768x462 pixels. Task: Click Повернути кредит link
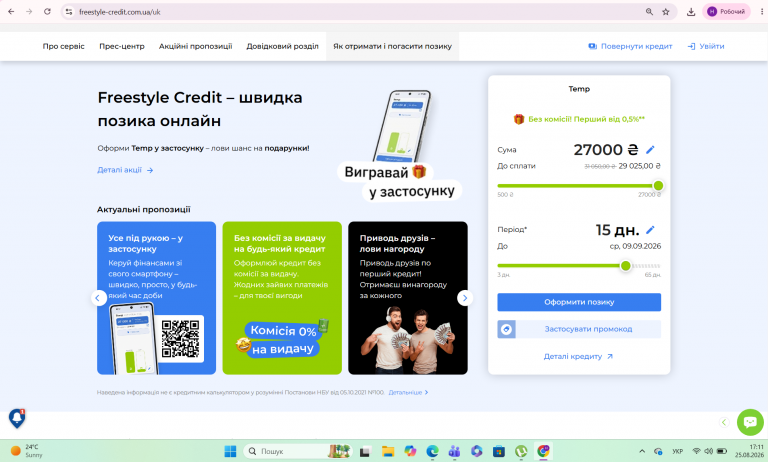(x=630, y=47)
